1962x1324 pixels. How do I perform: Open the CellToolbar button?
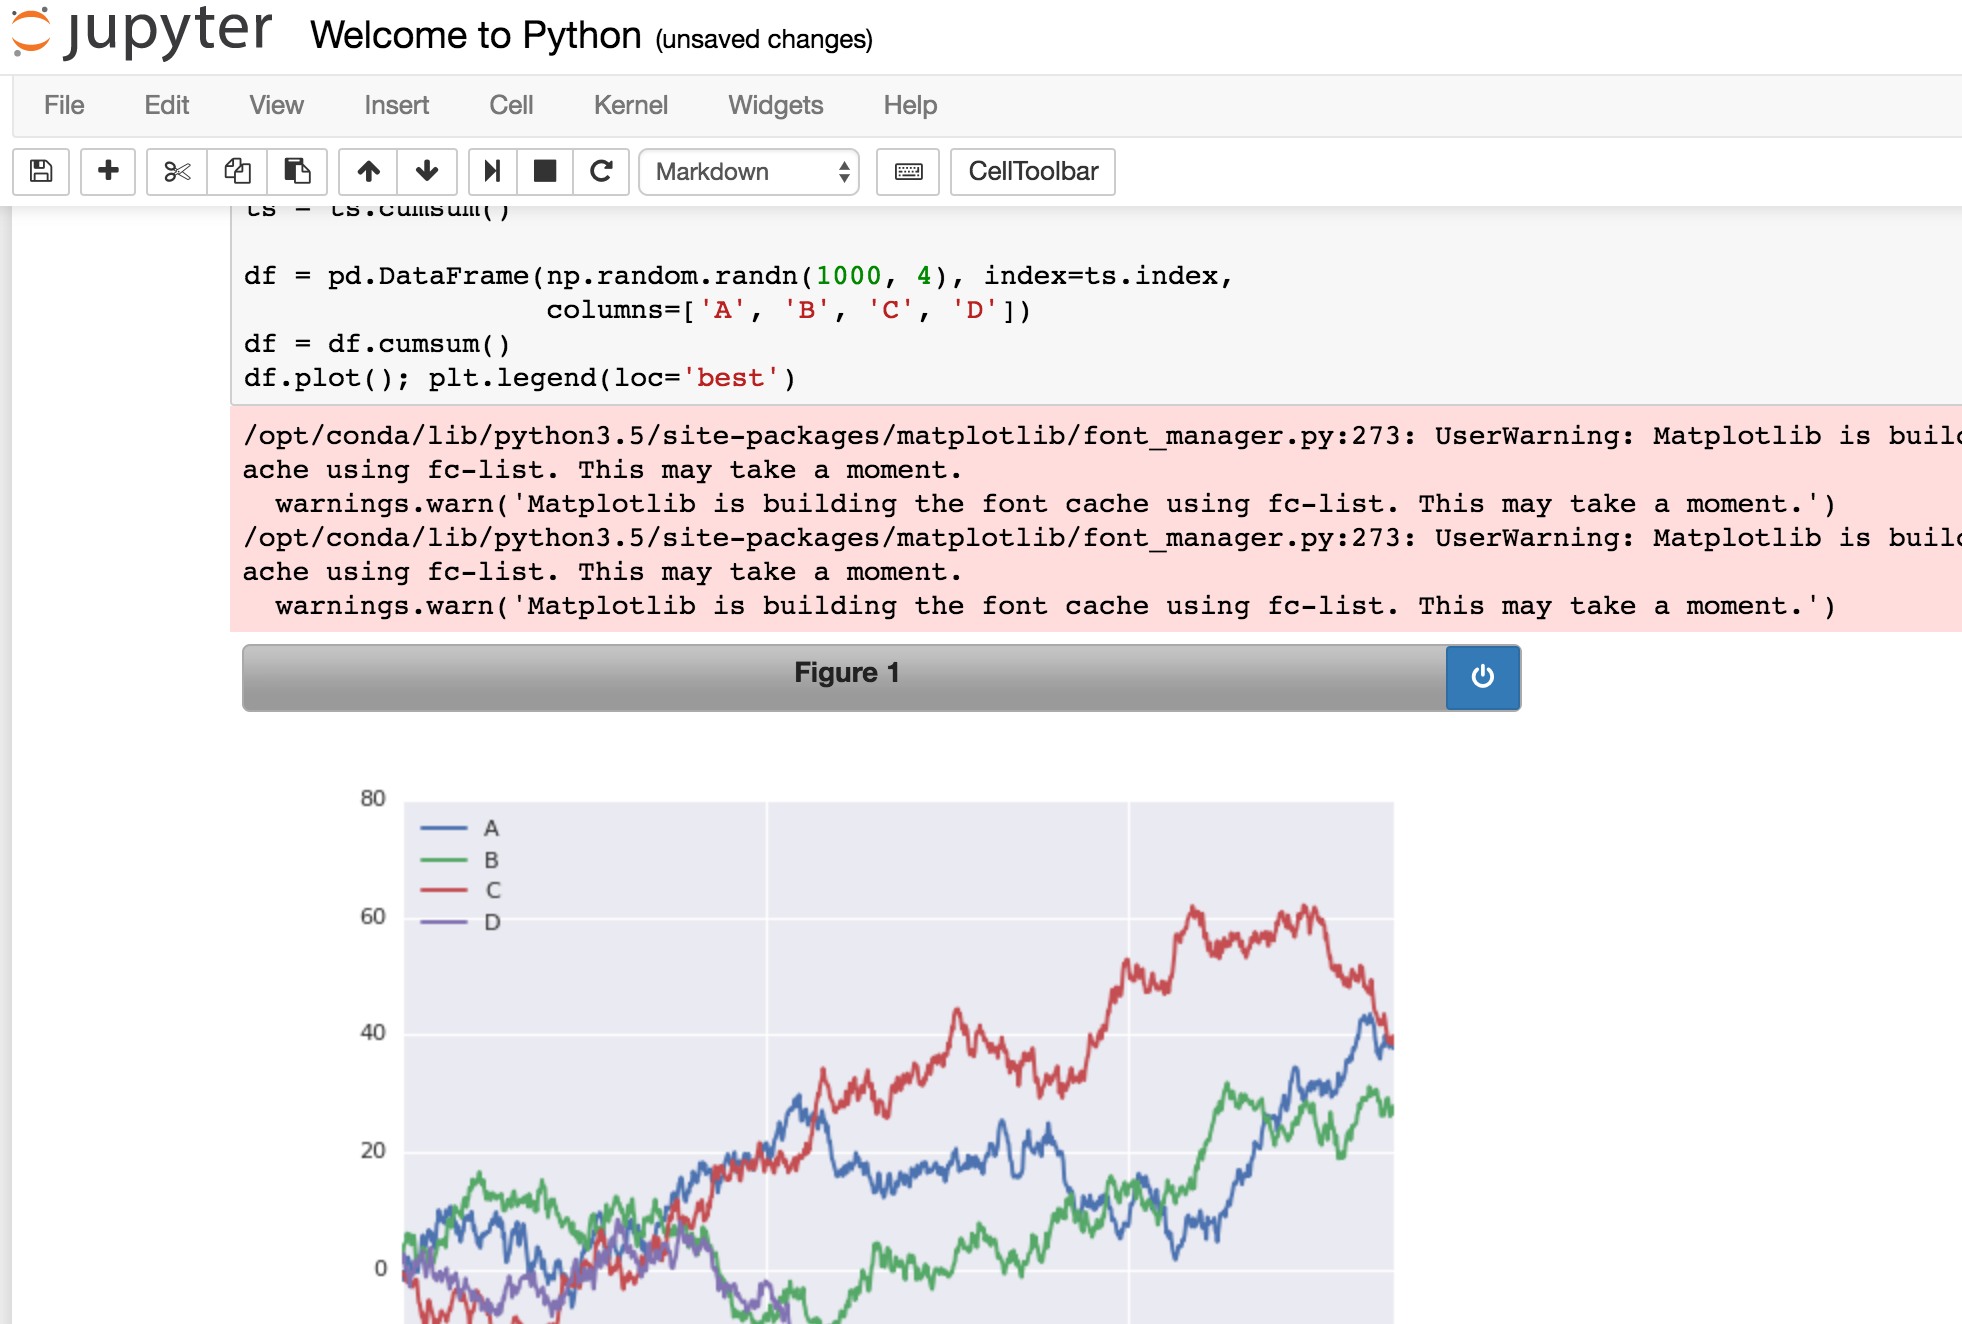(x=1032, y=171)
